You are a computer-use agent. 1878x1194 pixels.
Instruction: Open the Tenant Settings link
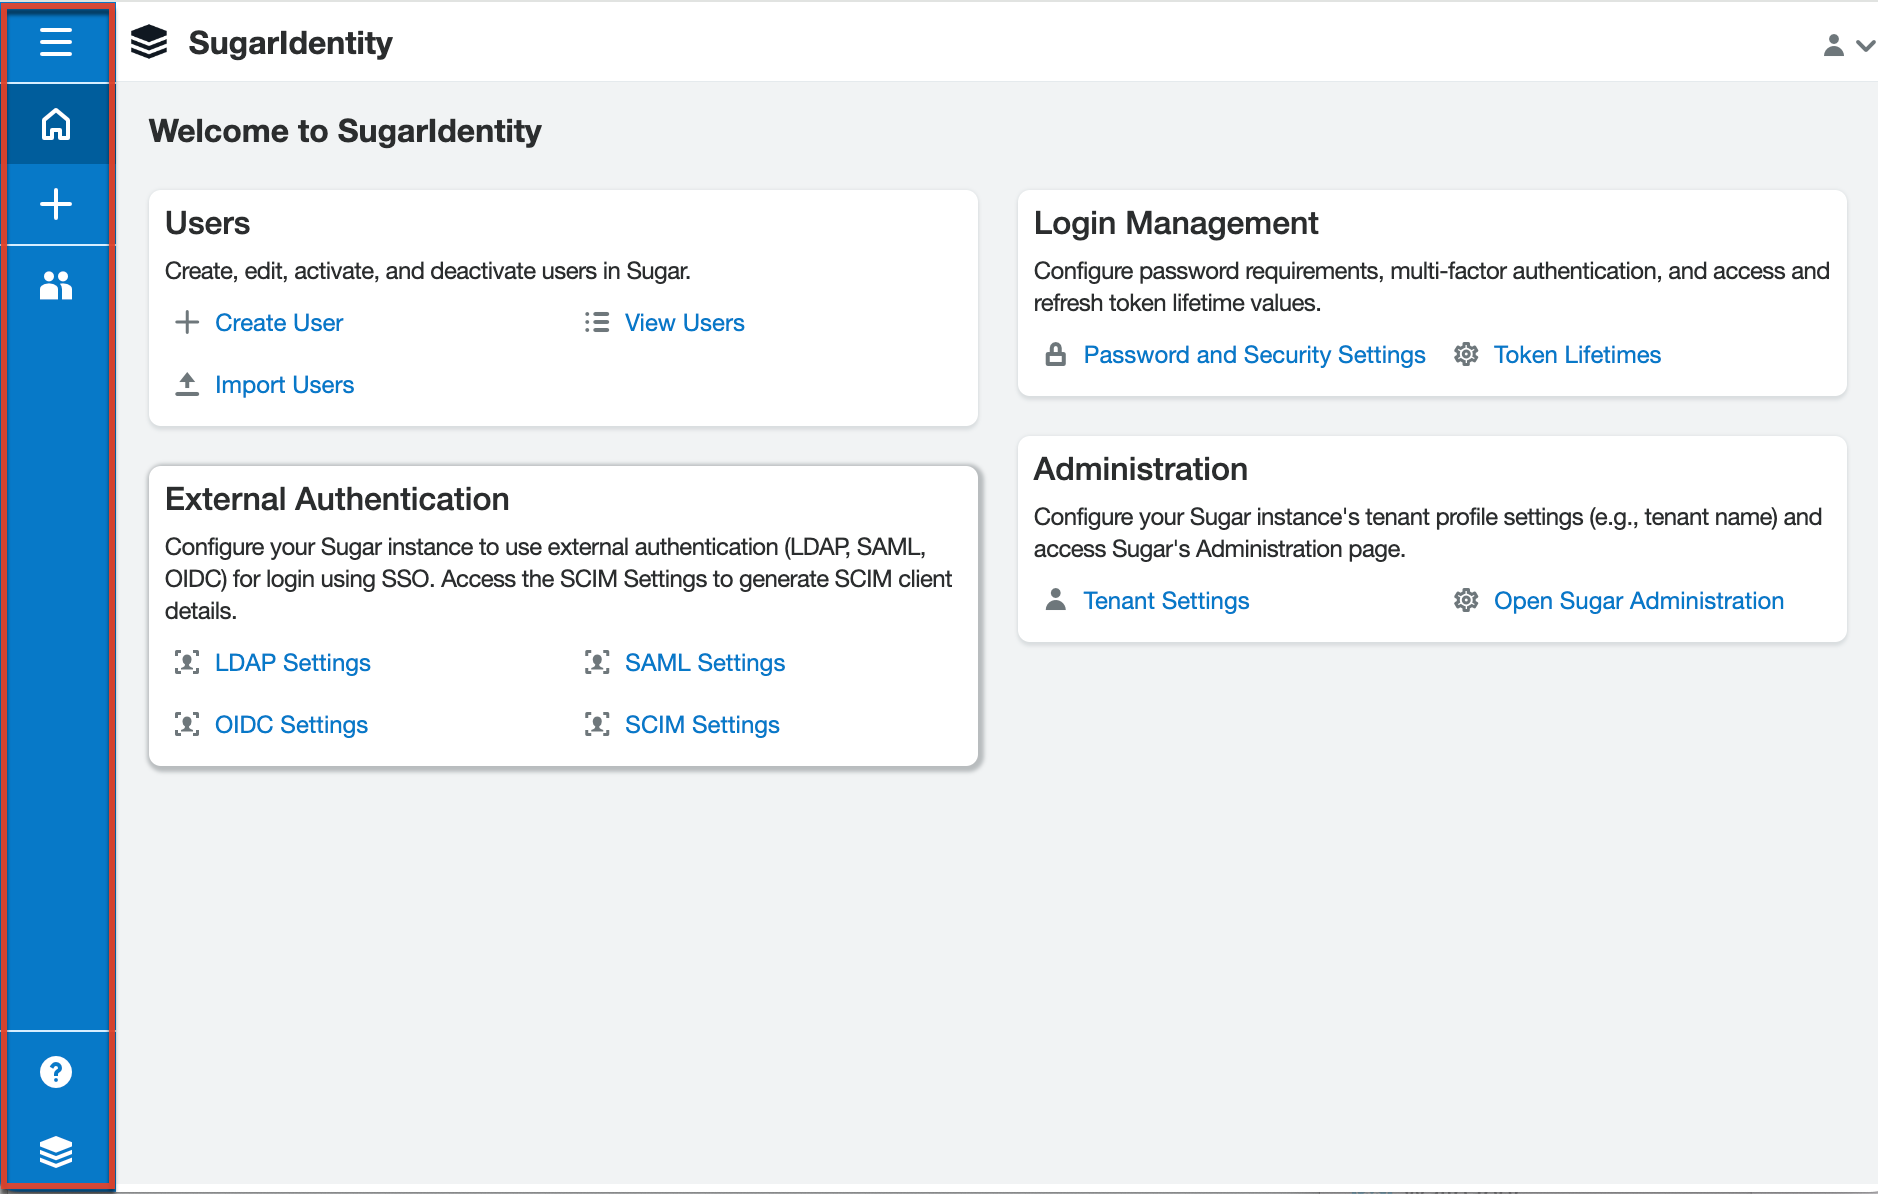tap(1167, 601)
